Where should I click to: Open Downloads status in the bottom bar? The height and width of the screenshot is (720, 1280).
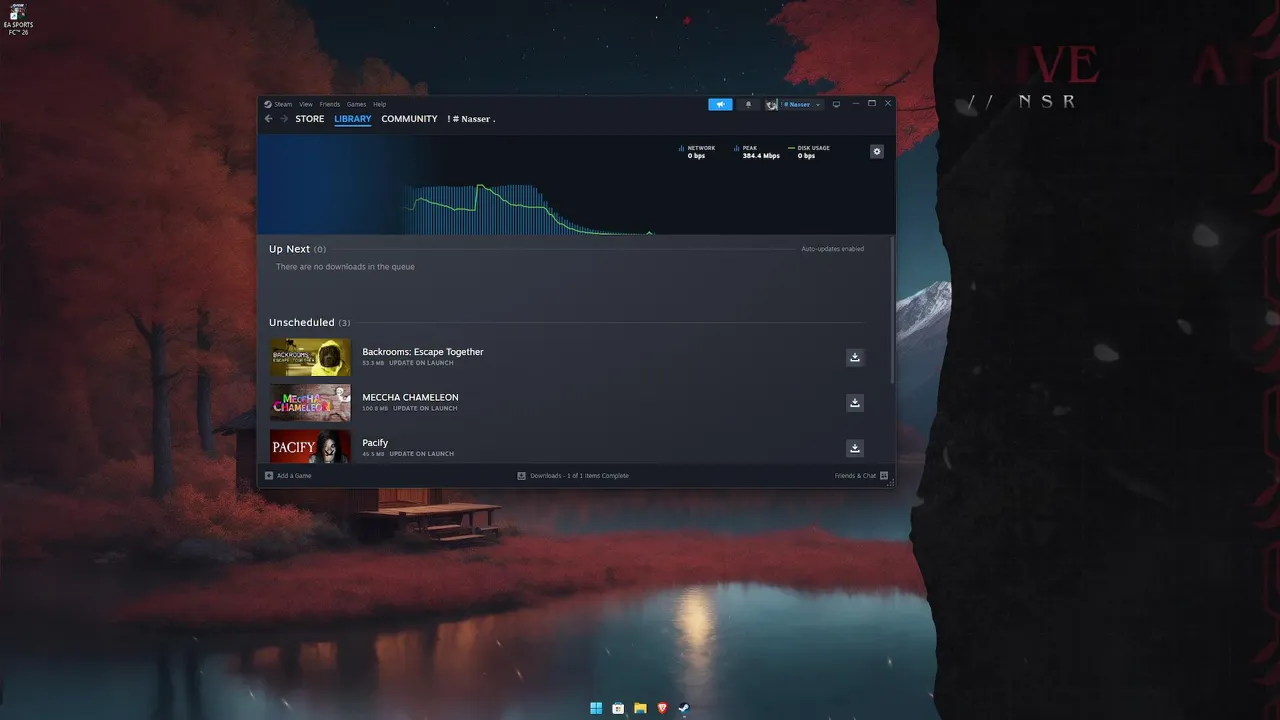click(573, 476)
